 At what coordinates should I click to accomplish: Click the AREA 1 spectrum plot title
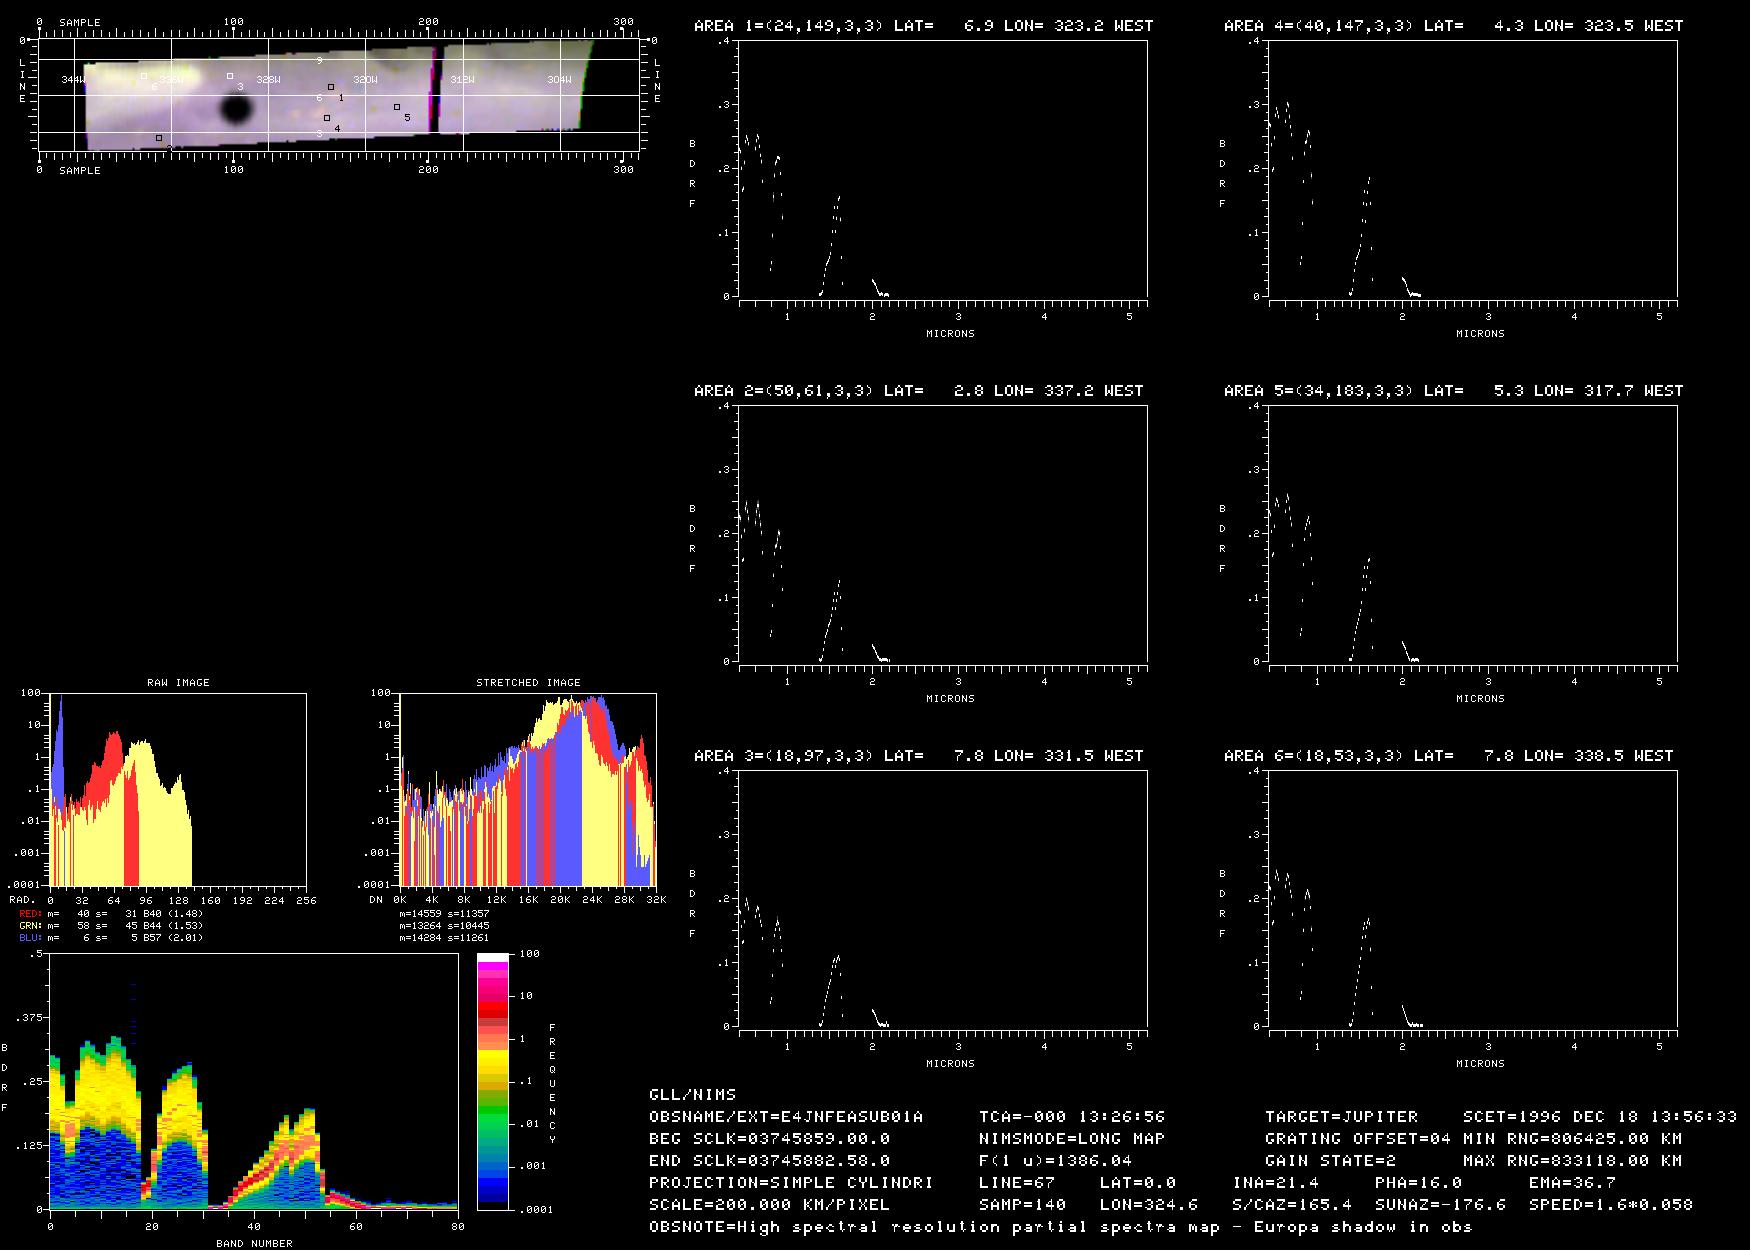pyautogui.click(x=923, y=25)
